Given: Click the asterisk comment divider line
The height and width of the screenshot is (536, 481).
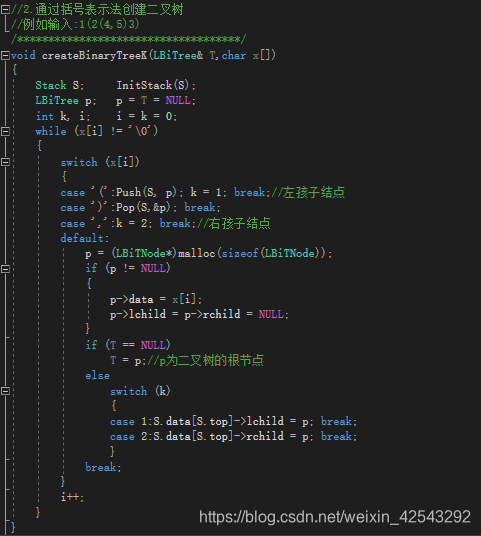Looking at the screenshot, I should click(128, 39).
